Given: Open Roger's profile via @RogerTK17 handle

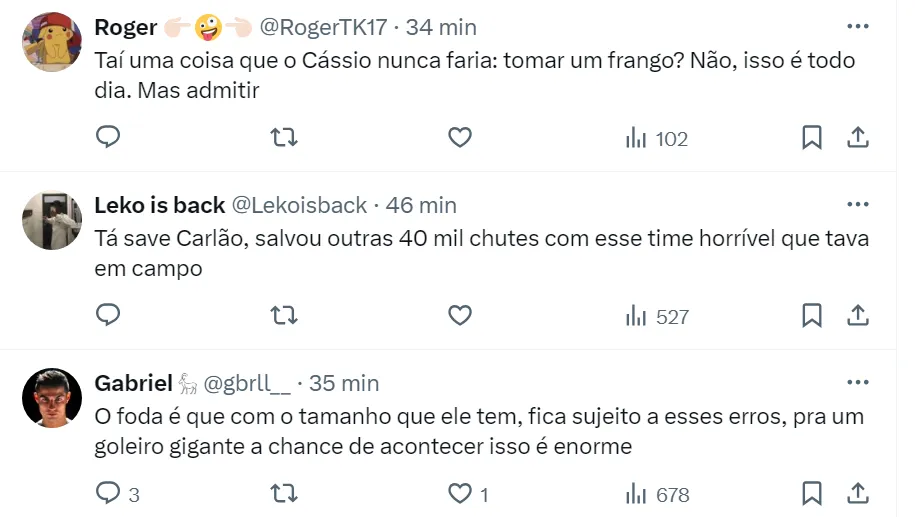Looking at the screenshot, I should tap(324, 27).
